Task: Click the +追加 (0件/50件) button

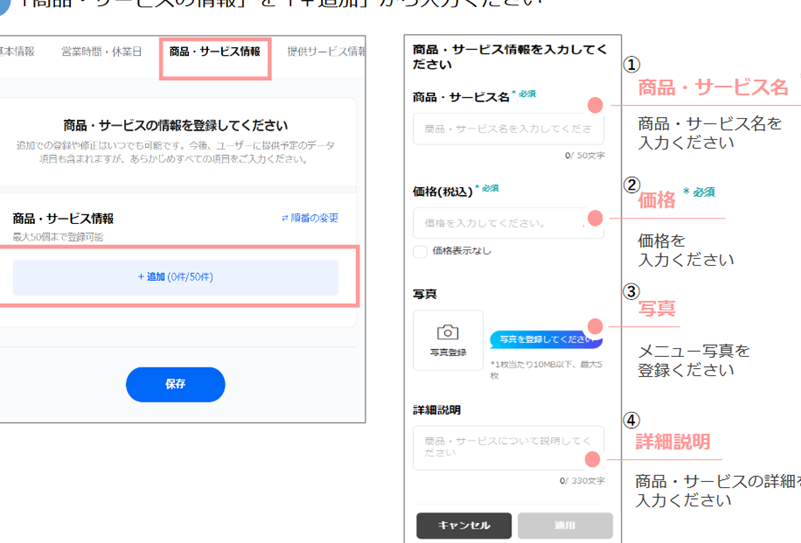Action: pyautogui.click(x=175, y=277)
